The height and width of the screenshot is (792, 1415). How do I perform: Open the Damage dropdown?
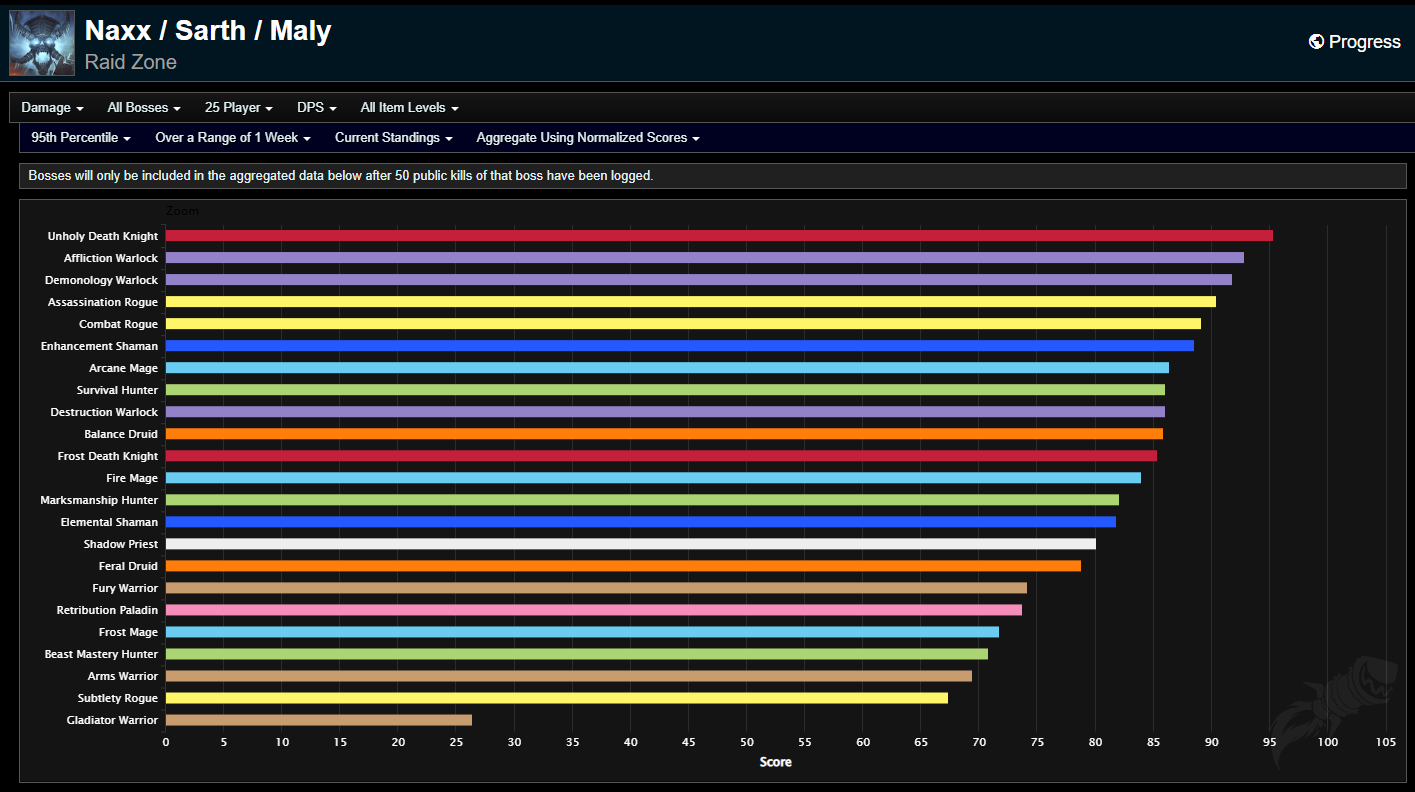pyautogui.click(x=51, y=107)
